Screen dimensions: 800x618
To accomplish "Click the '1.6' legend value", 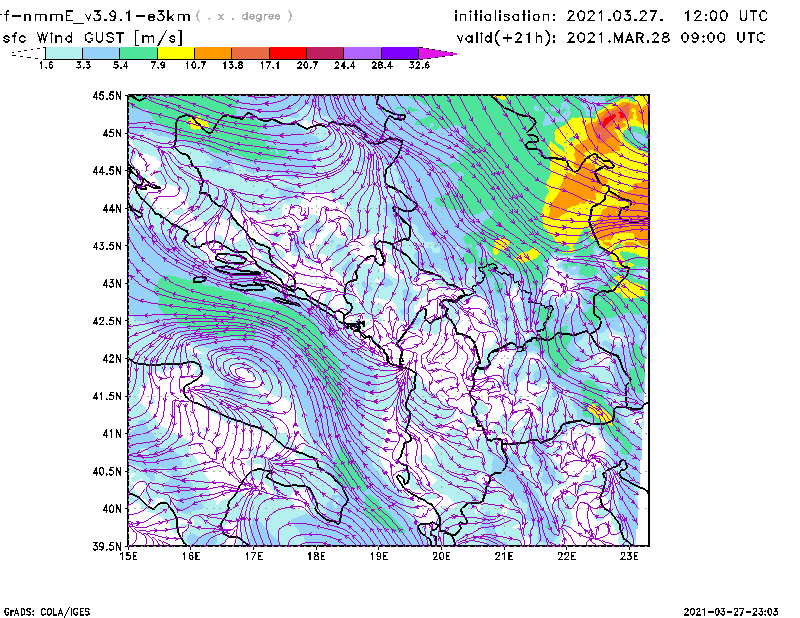I will point(46,65).
